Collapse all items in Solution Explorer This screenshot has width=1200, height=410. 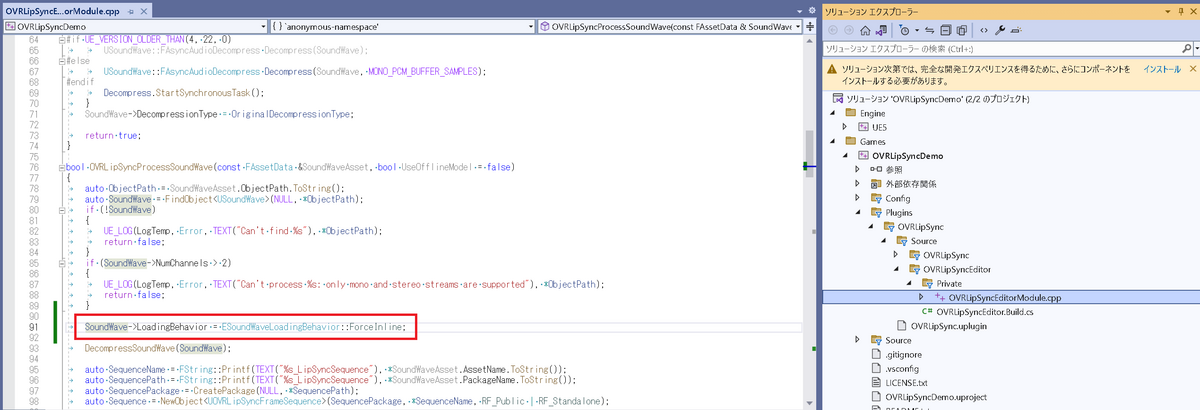click(945, 30)
